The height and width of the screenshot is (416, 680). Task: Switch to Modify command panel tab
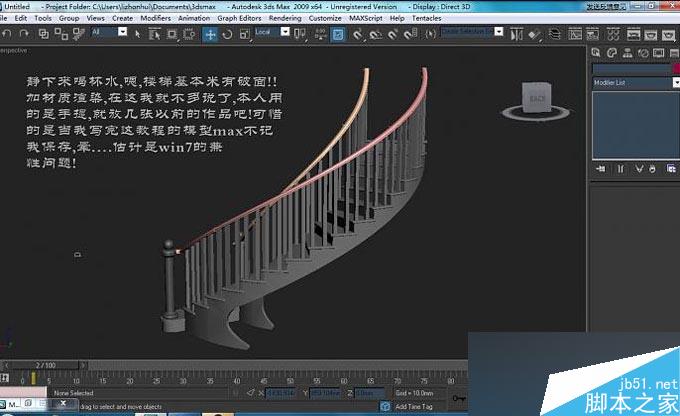click(x=612, y=53)
